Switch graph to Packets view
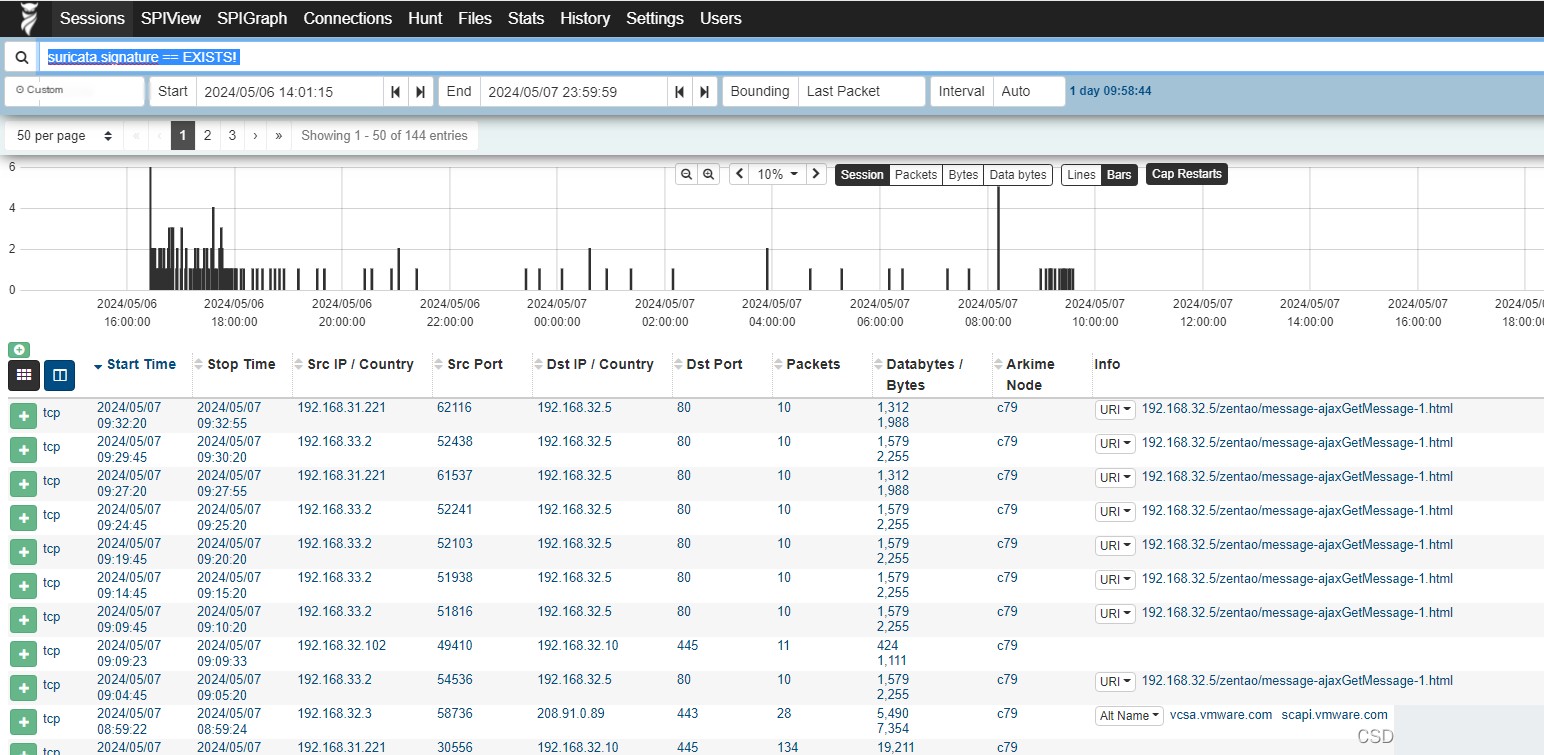This screenshot has width=1544, height=755. click(x=916, y=175)
